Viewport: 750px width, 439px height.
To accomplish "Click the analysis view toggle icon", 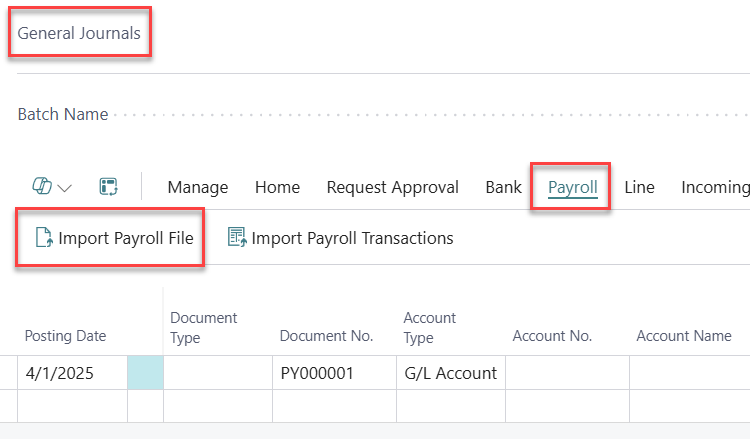I will (x=109, y=187).
